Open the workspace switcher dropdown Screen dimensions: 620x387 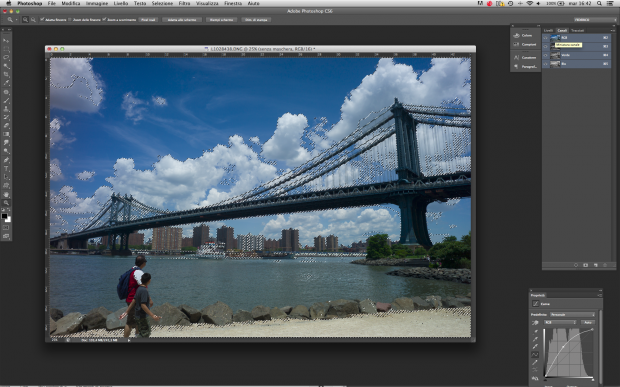pos(595,19)
